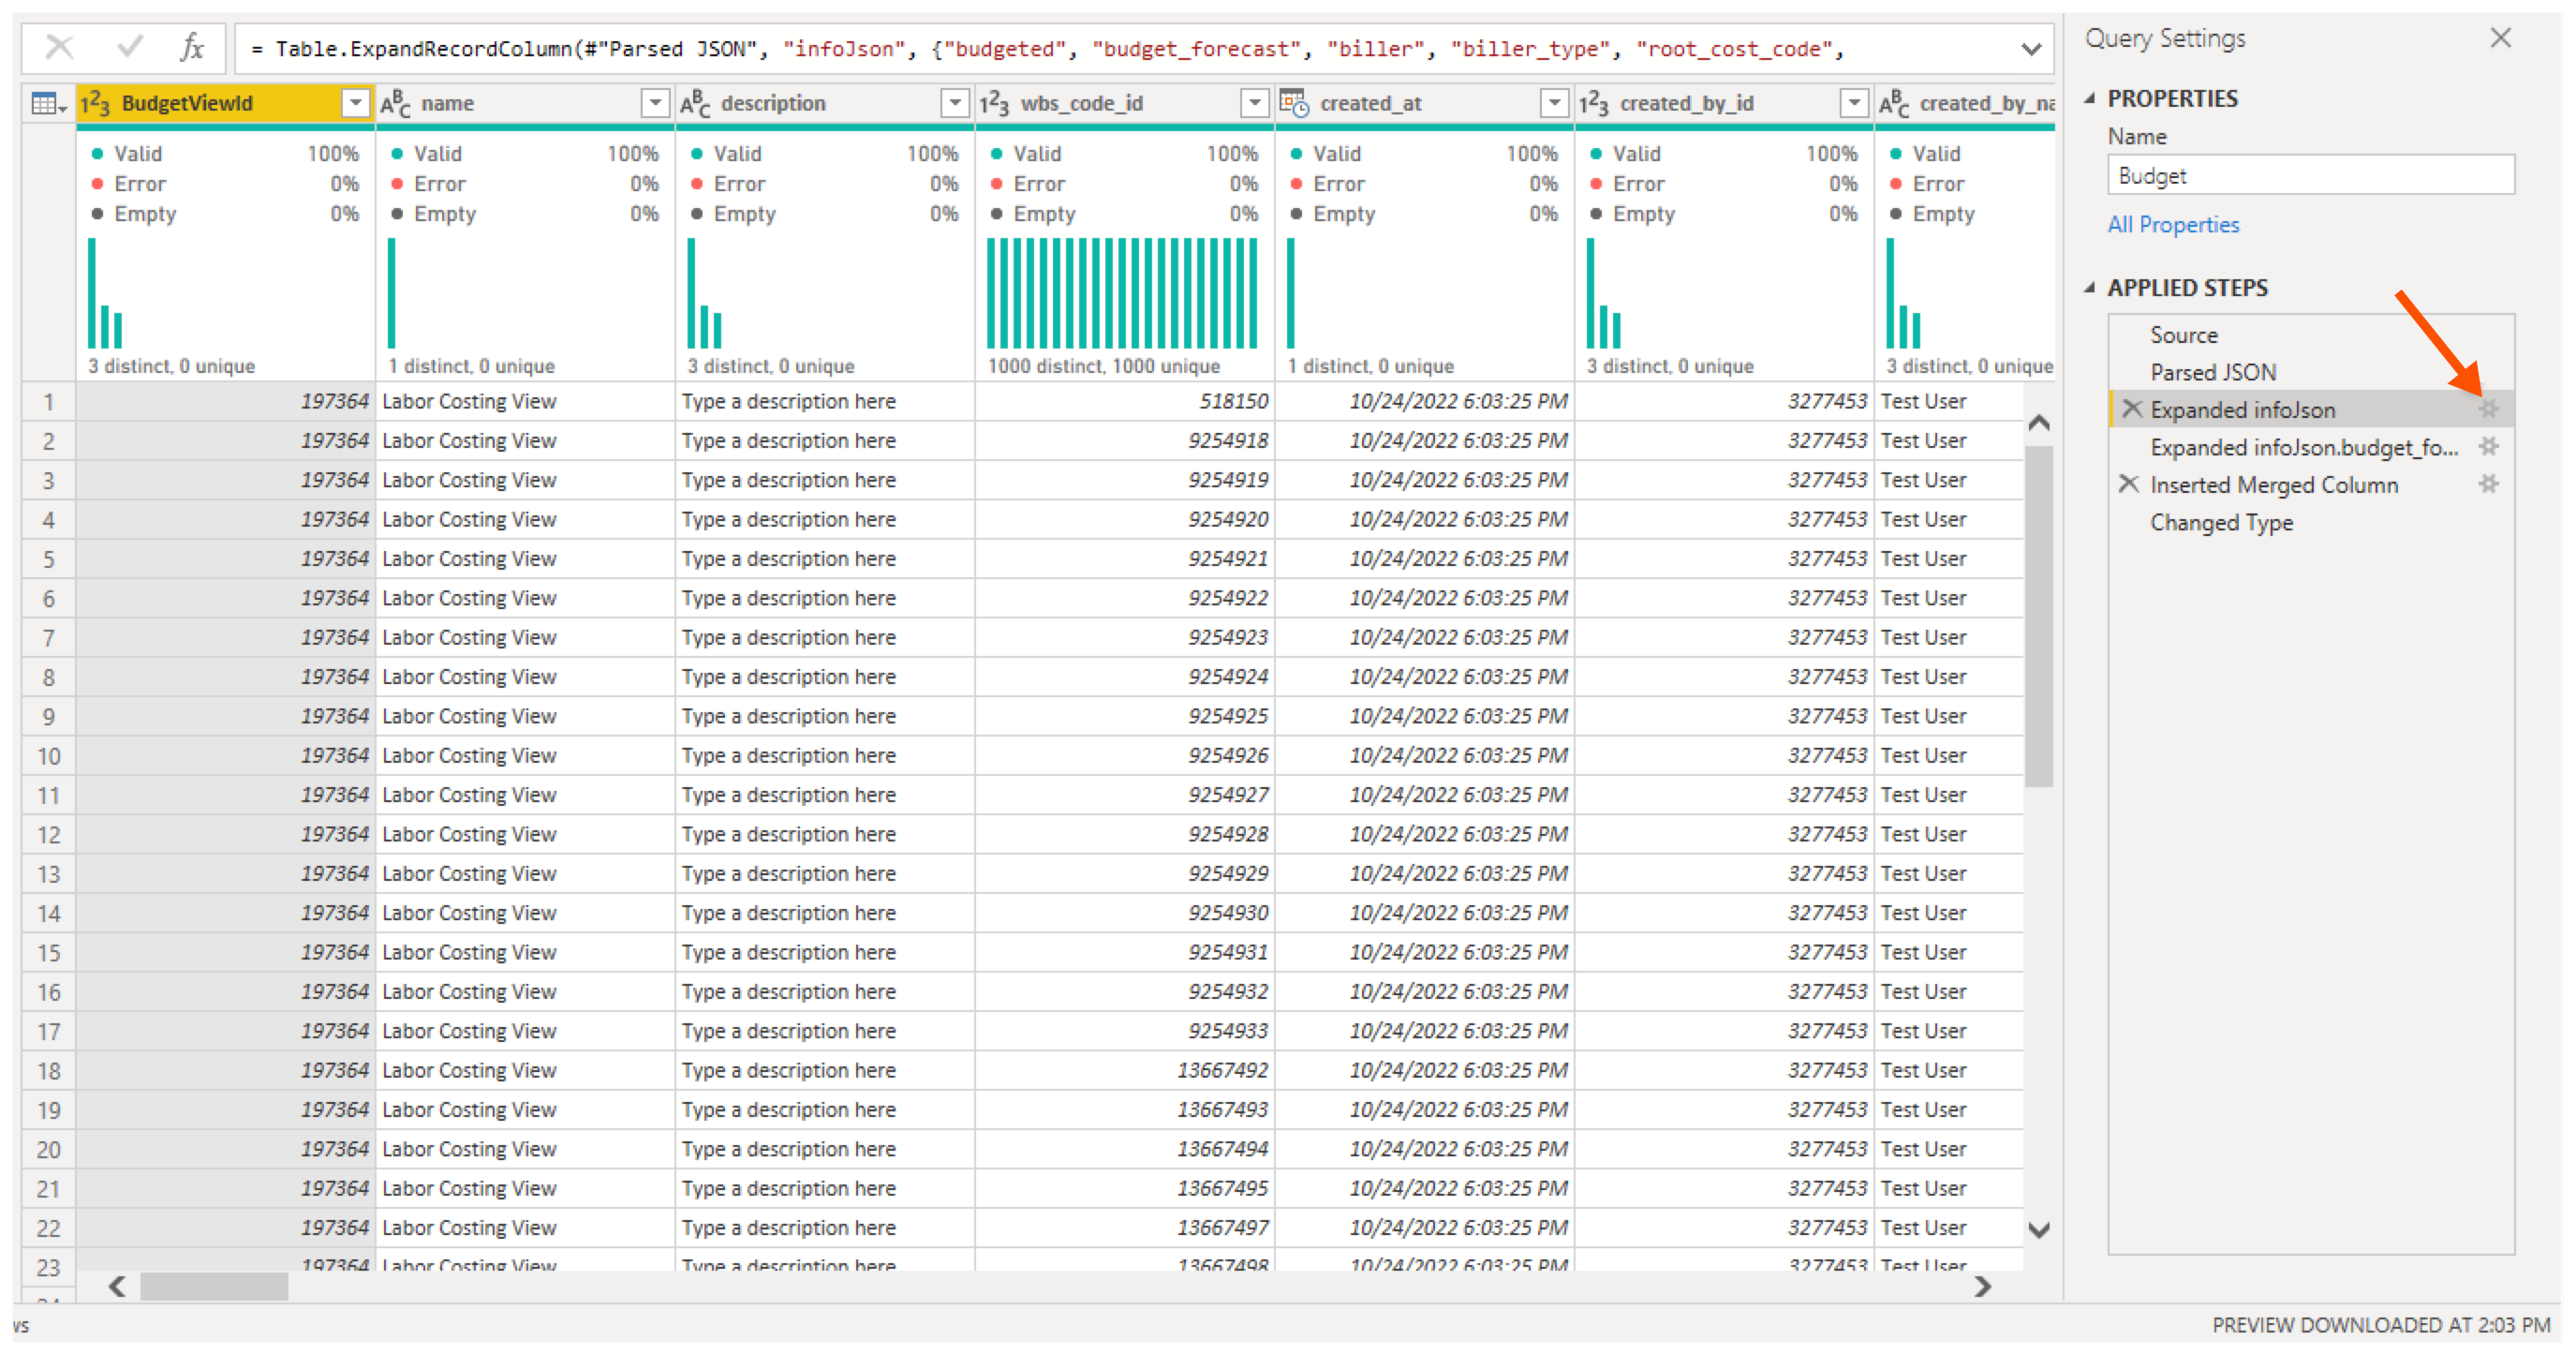This screenshot has width=2576, height=1355.
Task: Click created_by_id 3277453 in row 15
Action: 1724,952
